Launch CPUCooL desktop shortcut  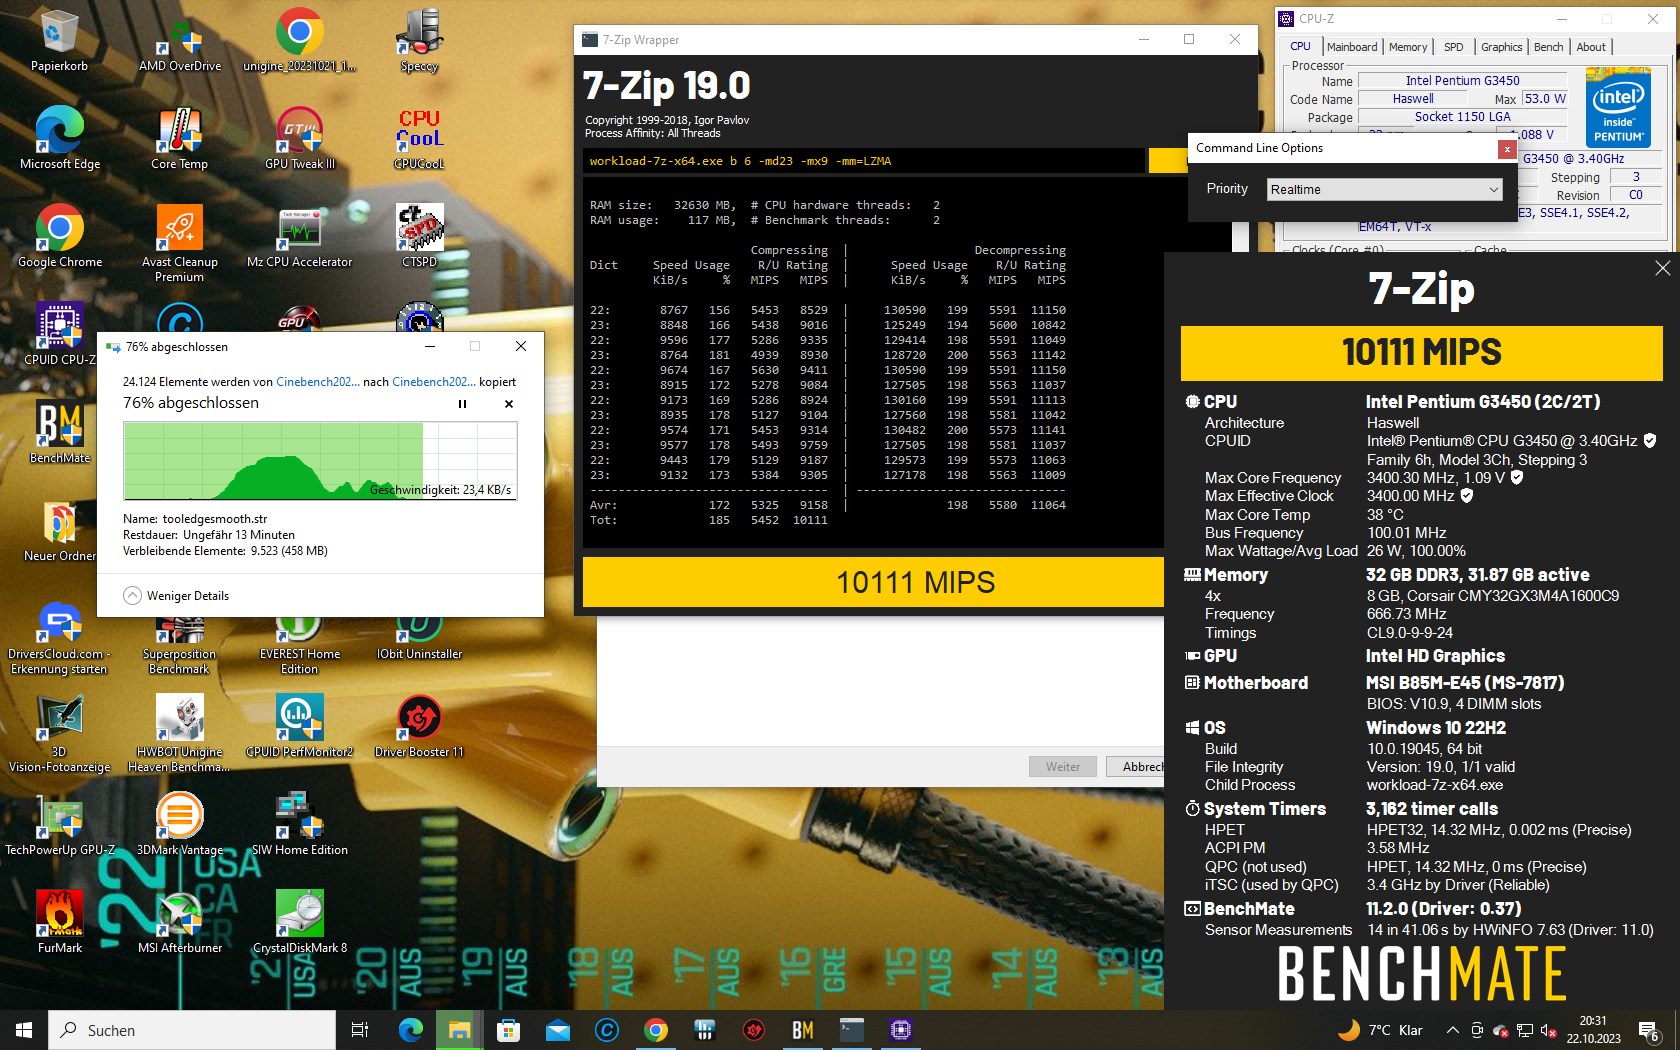420,138
